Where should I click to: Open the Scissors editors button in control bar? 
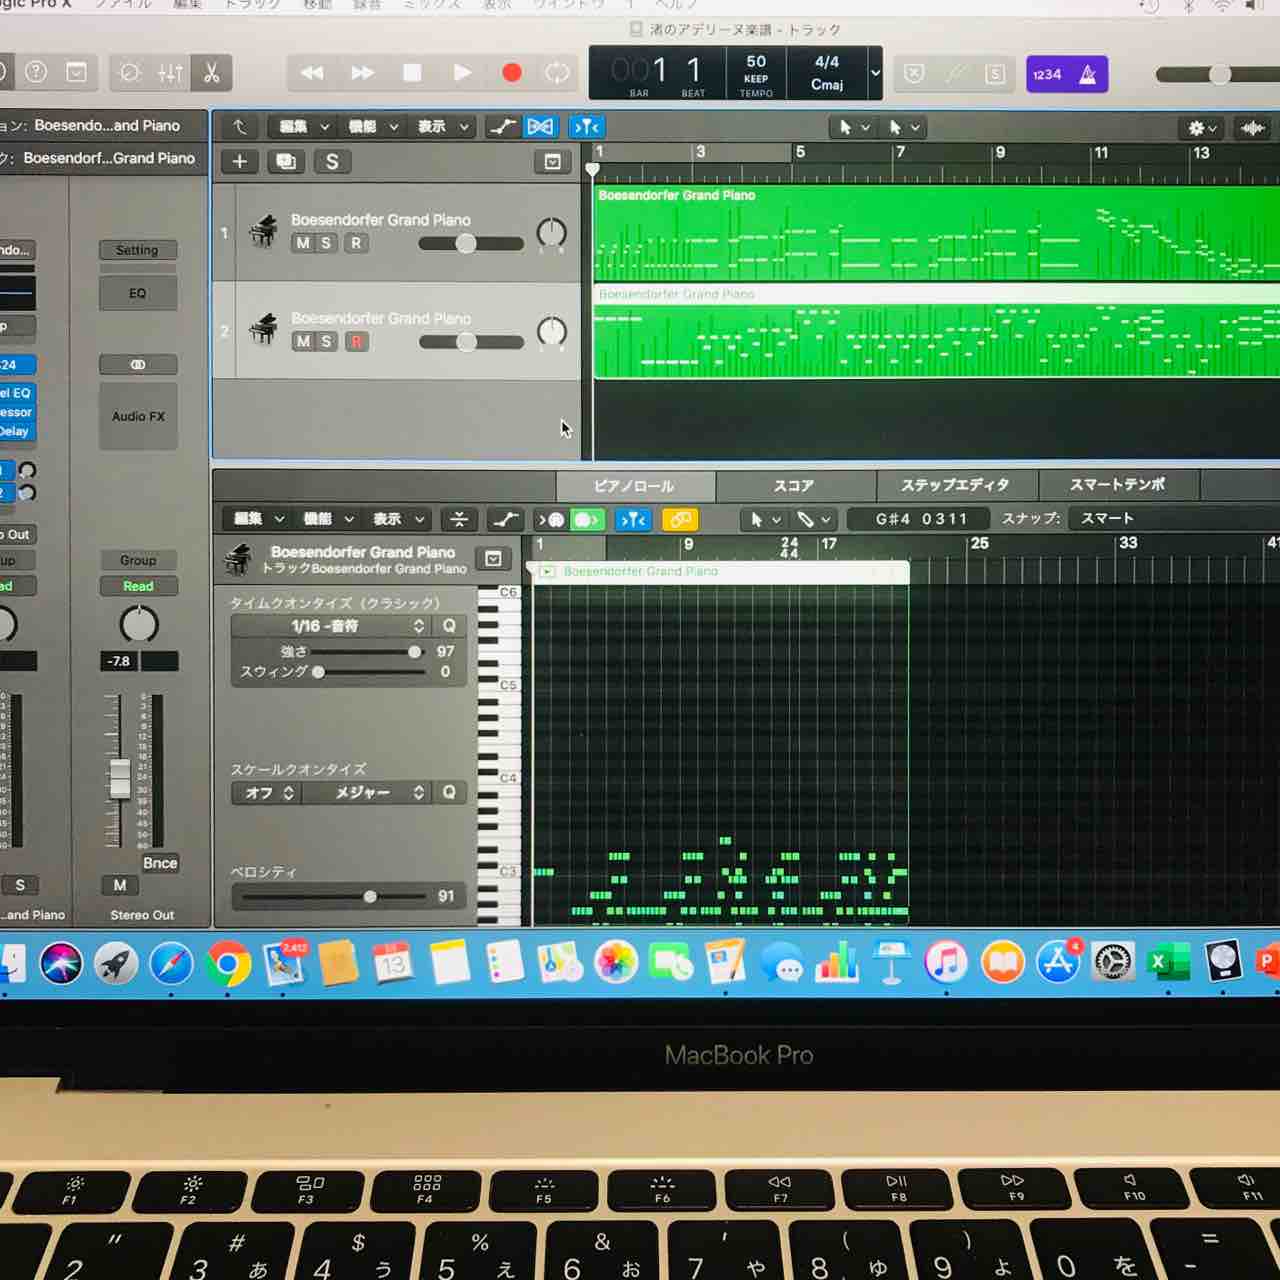tap(211, 73)
